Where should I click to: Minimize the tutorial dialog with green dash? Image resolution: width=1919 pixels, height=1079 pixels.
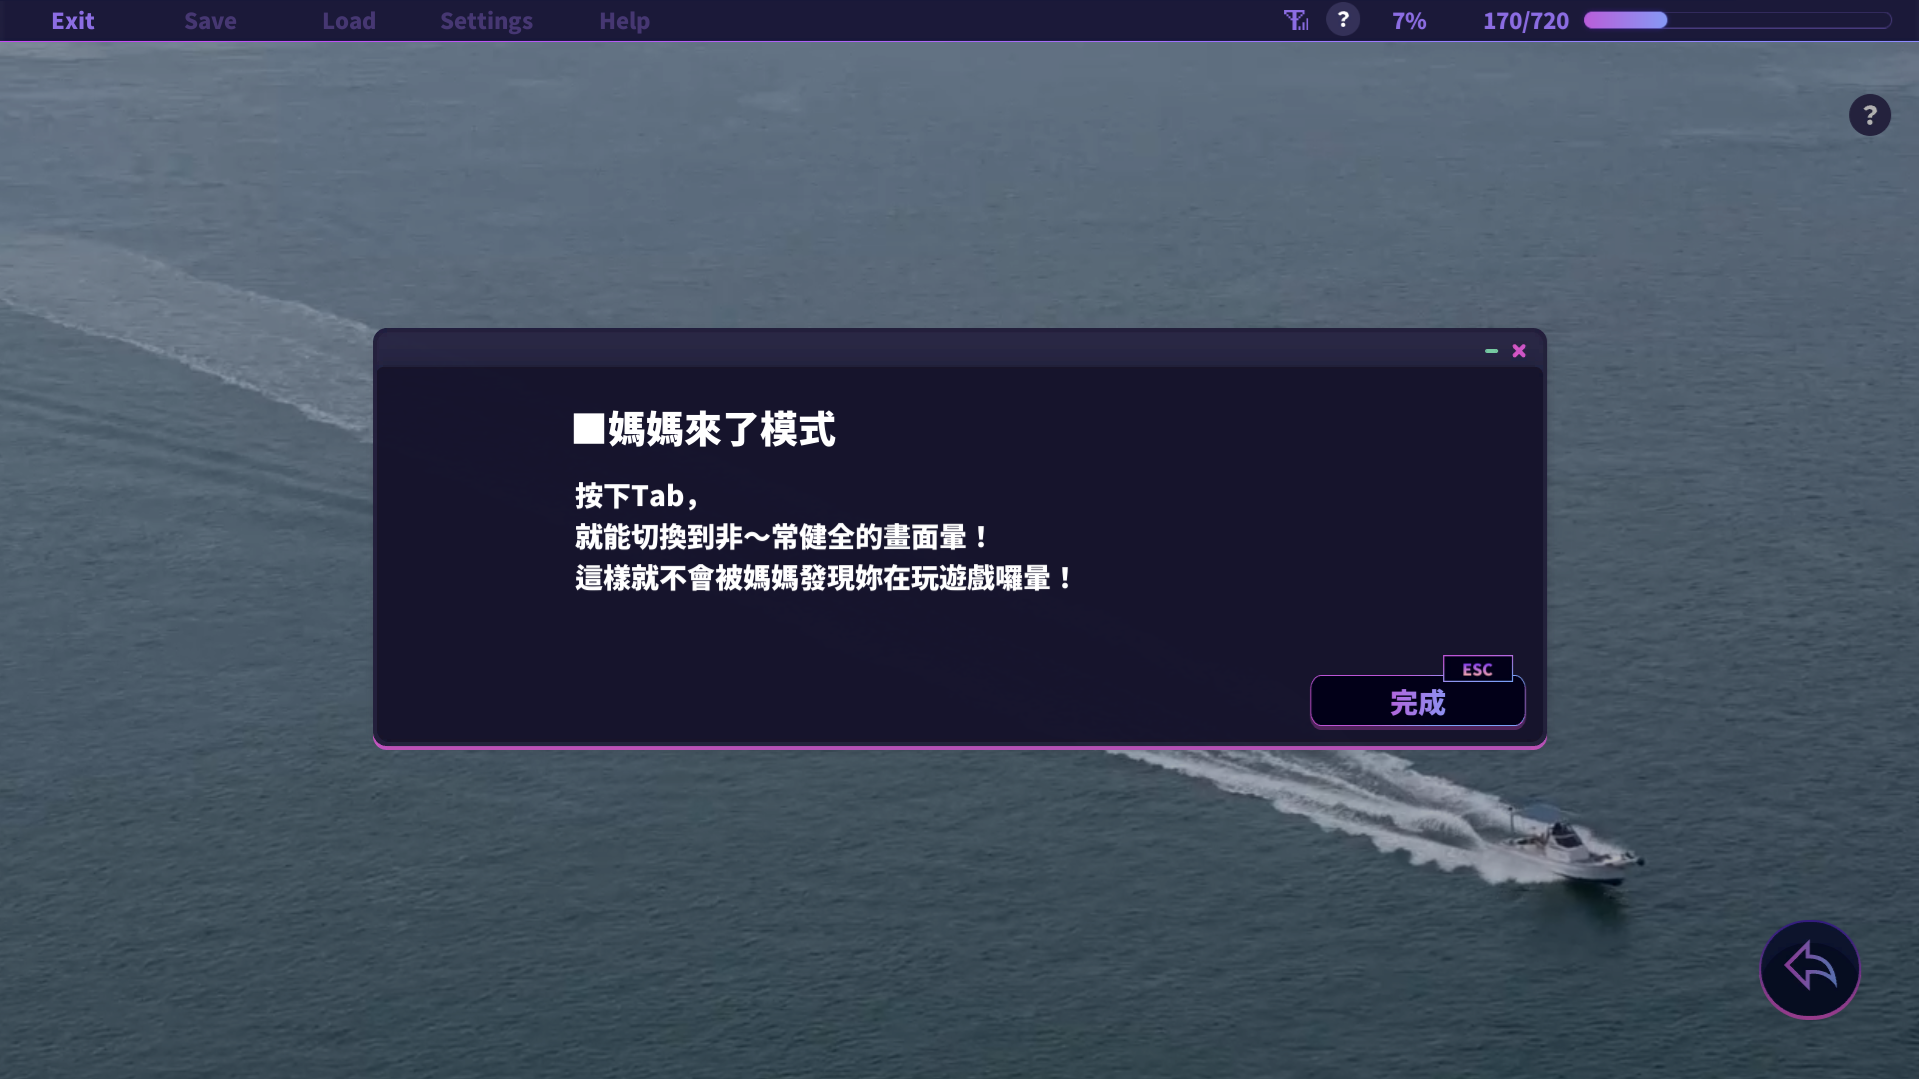click(x=1491, y=351)
